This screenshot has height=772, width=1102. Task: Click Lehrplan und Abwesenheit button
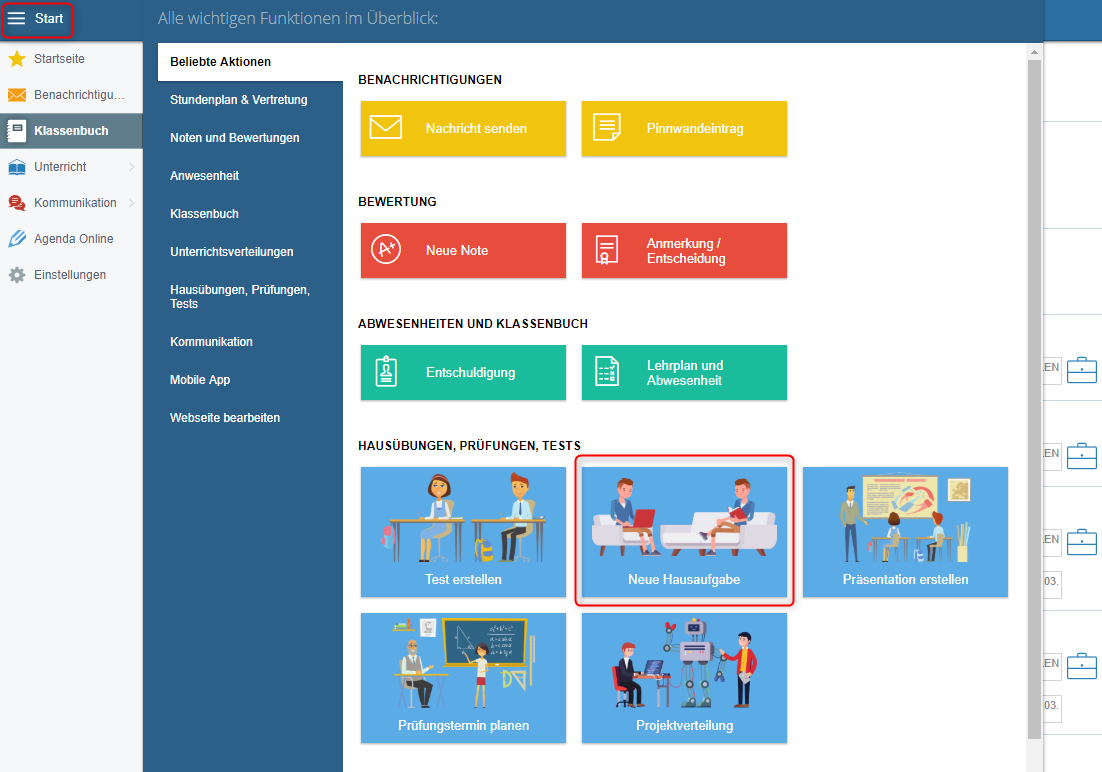tap(684, 372)
